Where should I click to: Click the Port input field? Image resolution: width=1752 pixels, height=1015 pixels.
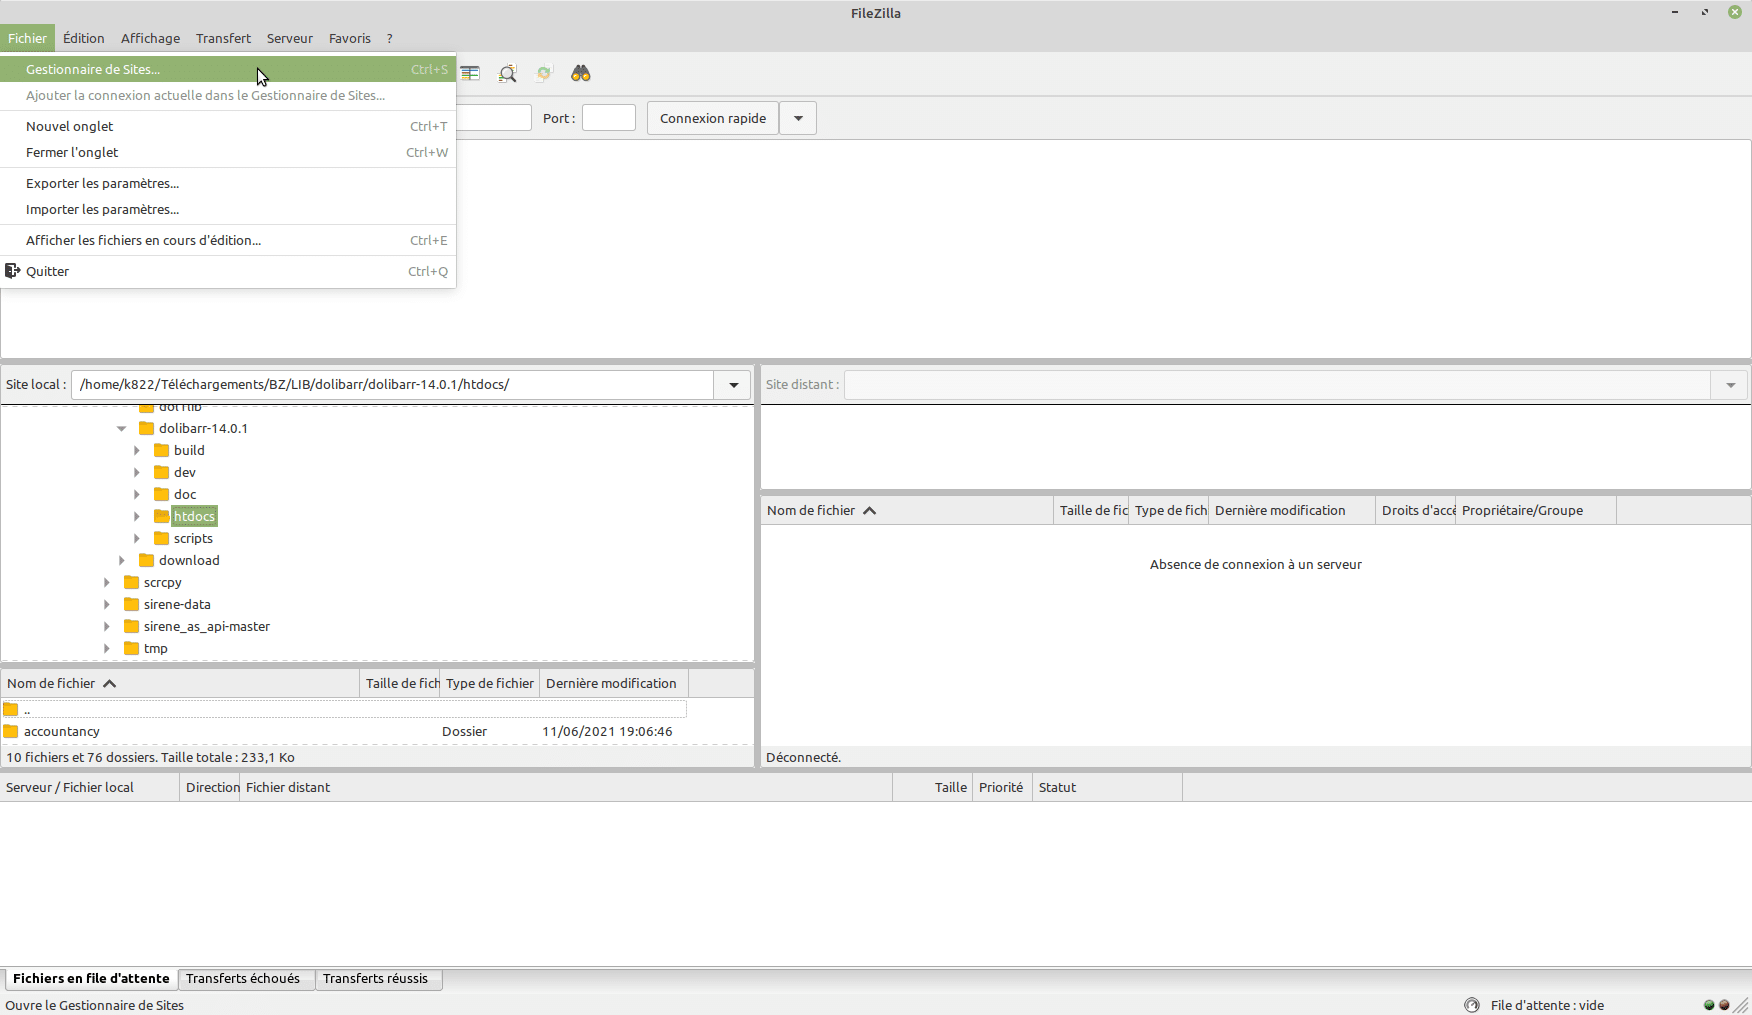(609, 118)
